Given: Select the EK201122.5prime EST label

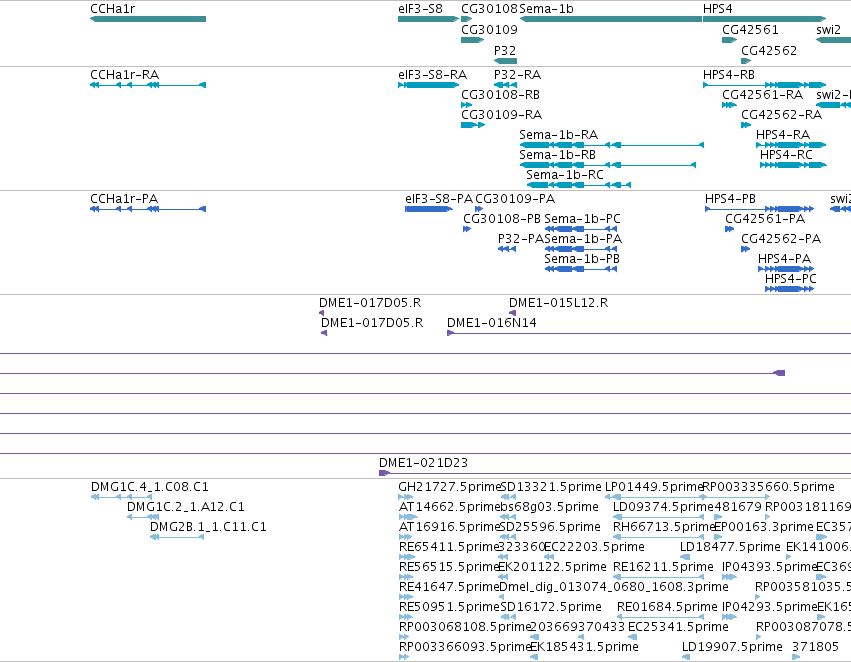Looking at the screenshot, I should 552,567.
